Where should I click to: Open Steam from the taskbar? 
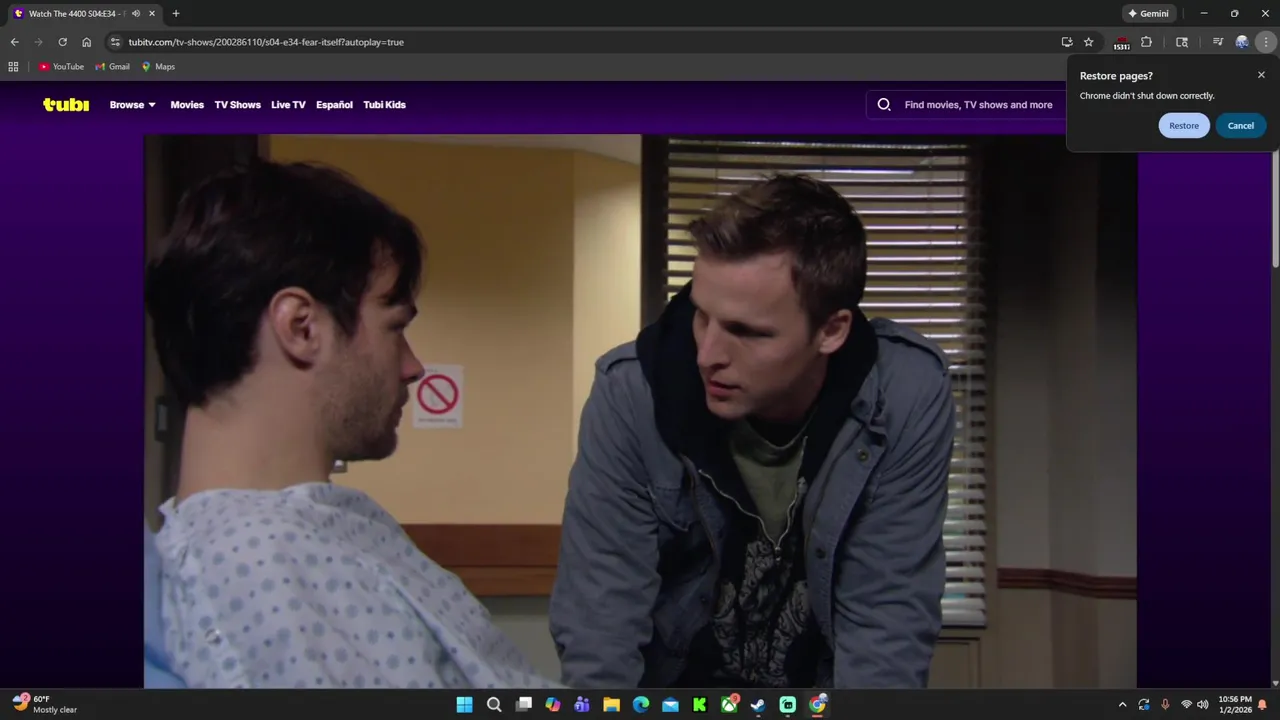click(758, 705)
